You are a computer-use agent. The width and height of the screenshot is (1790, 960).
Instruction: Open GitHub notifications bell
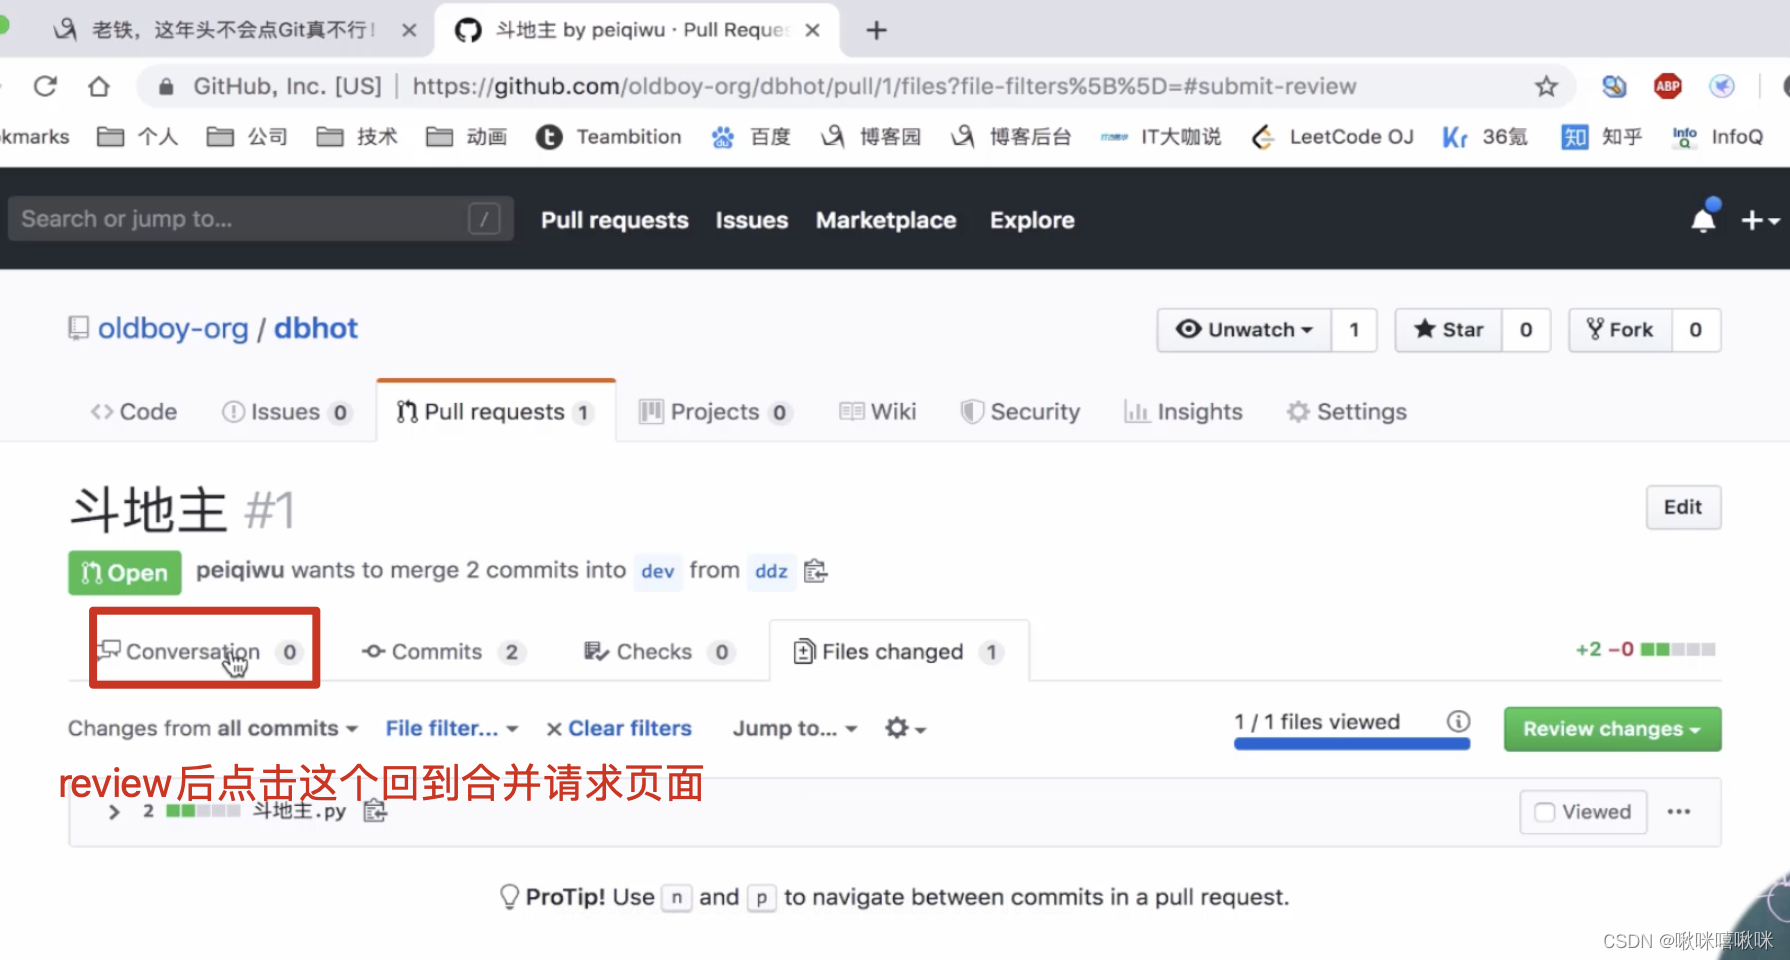click(x=1704, y=219)
